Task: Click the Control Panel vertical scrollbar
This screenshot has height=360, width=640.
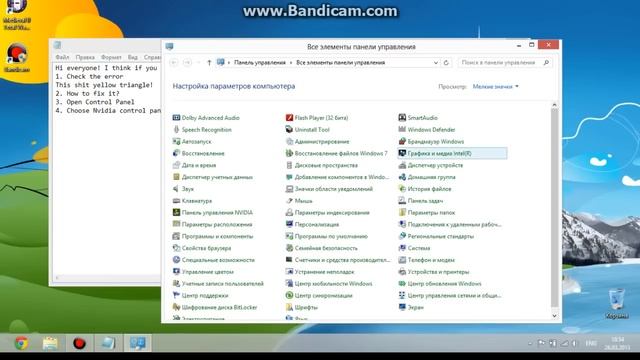Action: (554, 208)
